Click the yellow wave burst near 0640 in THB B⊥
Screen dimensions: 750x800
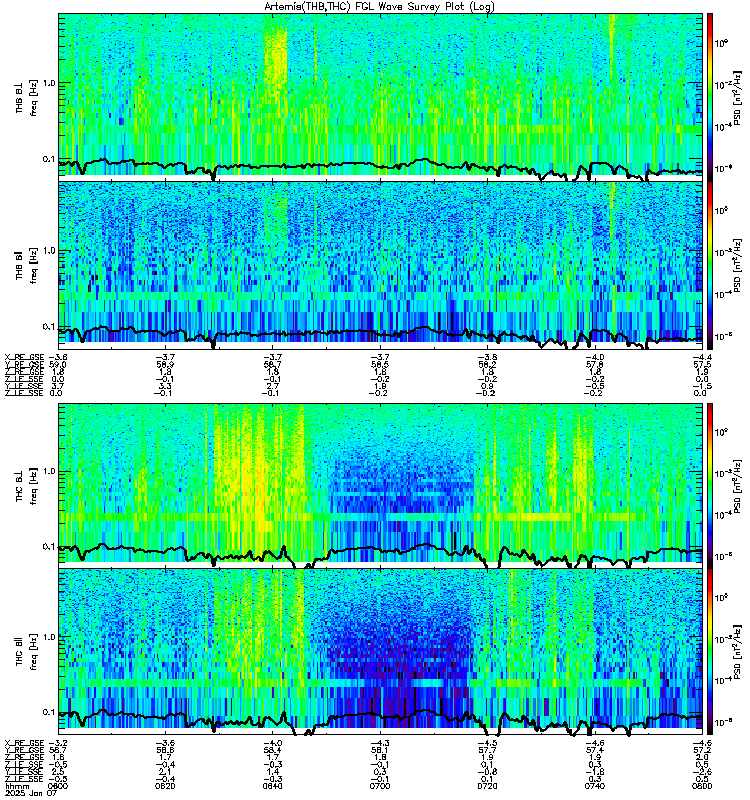click(276, 59)
